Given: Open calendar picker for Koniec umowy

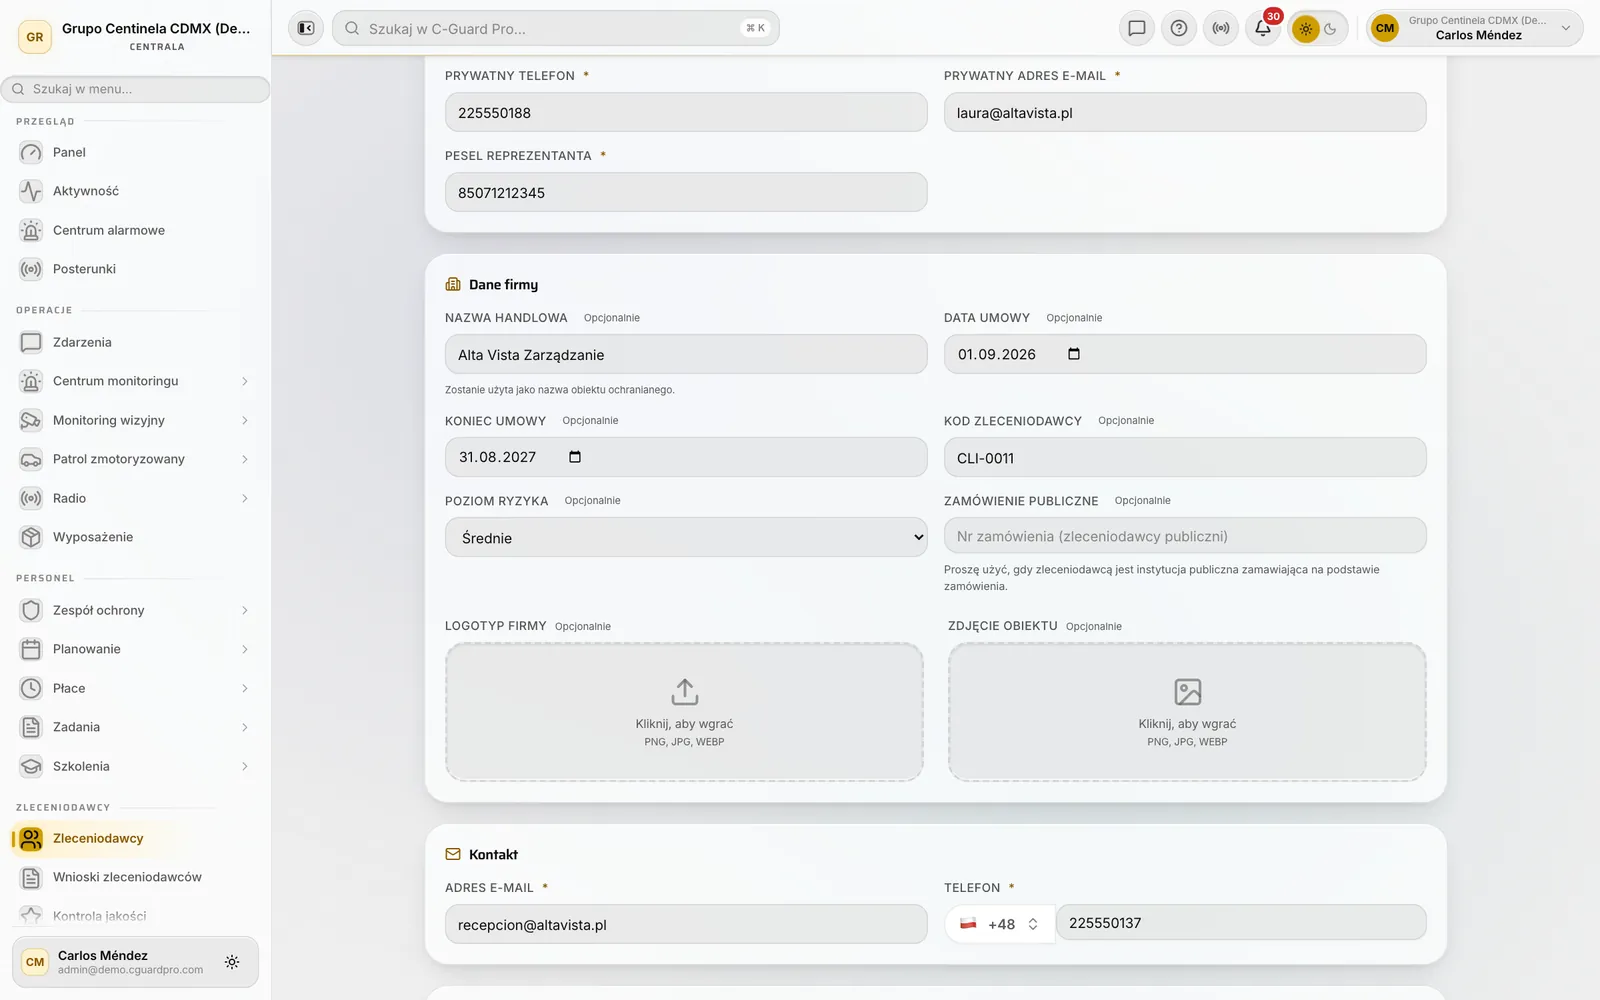Looking at the screenshot, I should tap(575, 457).
